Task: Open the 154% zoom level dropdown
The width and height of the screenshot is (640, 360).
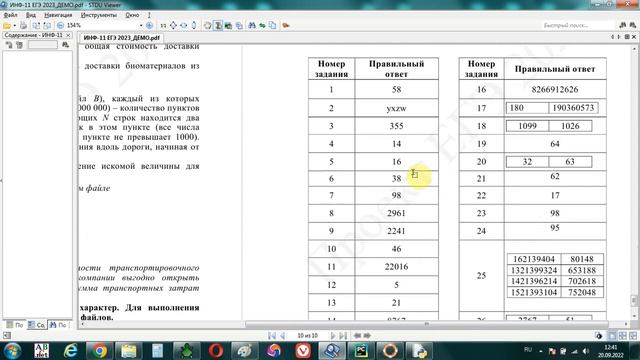Action: click(x=141, y=25)
